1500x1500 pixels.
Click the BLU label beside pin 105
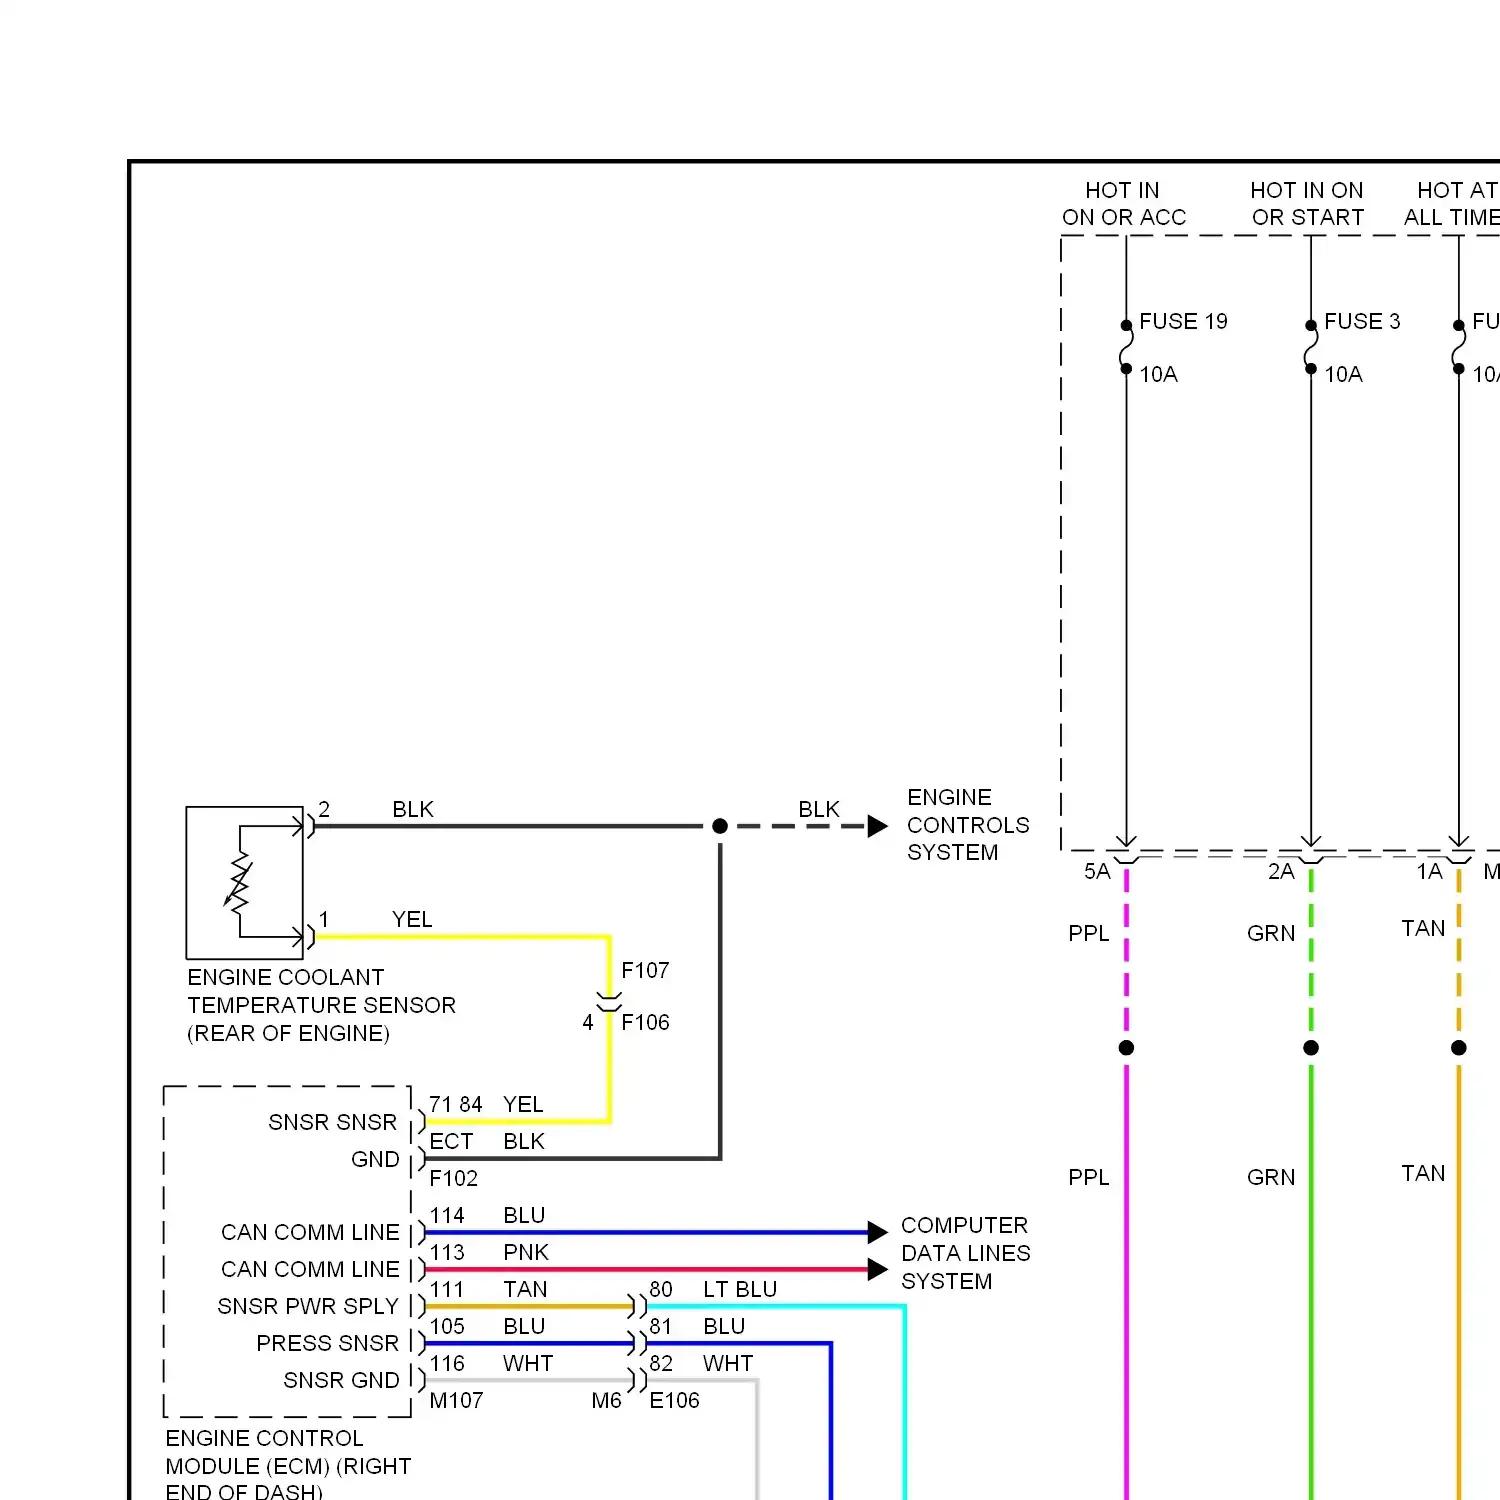pyautogui.click(x=524, y=1326)
